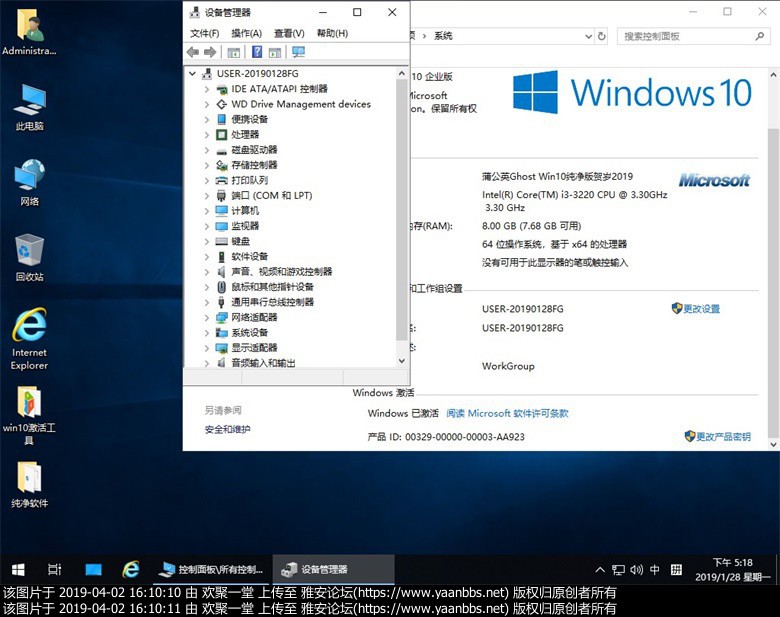780x617 pixels.
Task: Click the taskbar clock showing 下午 5:18
Action: (732, 570)
